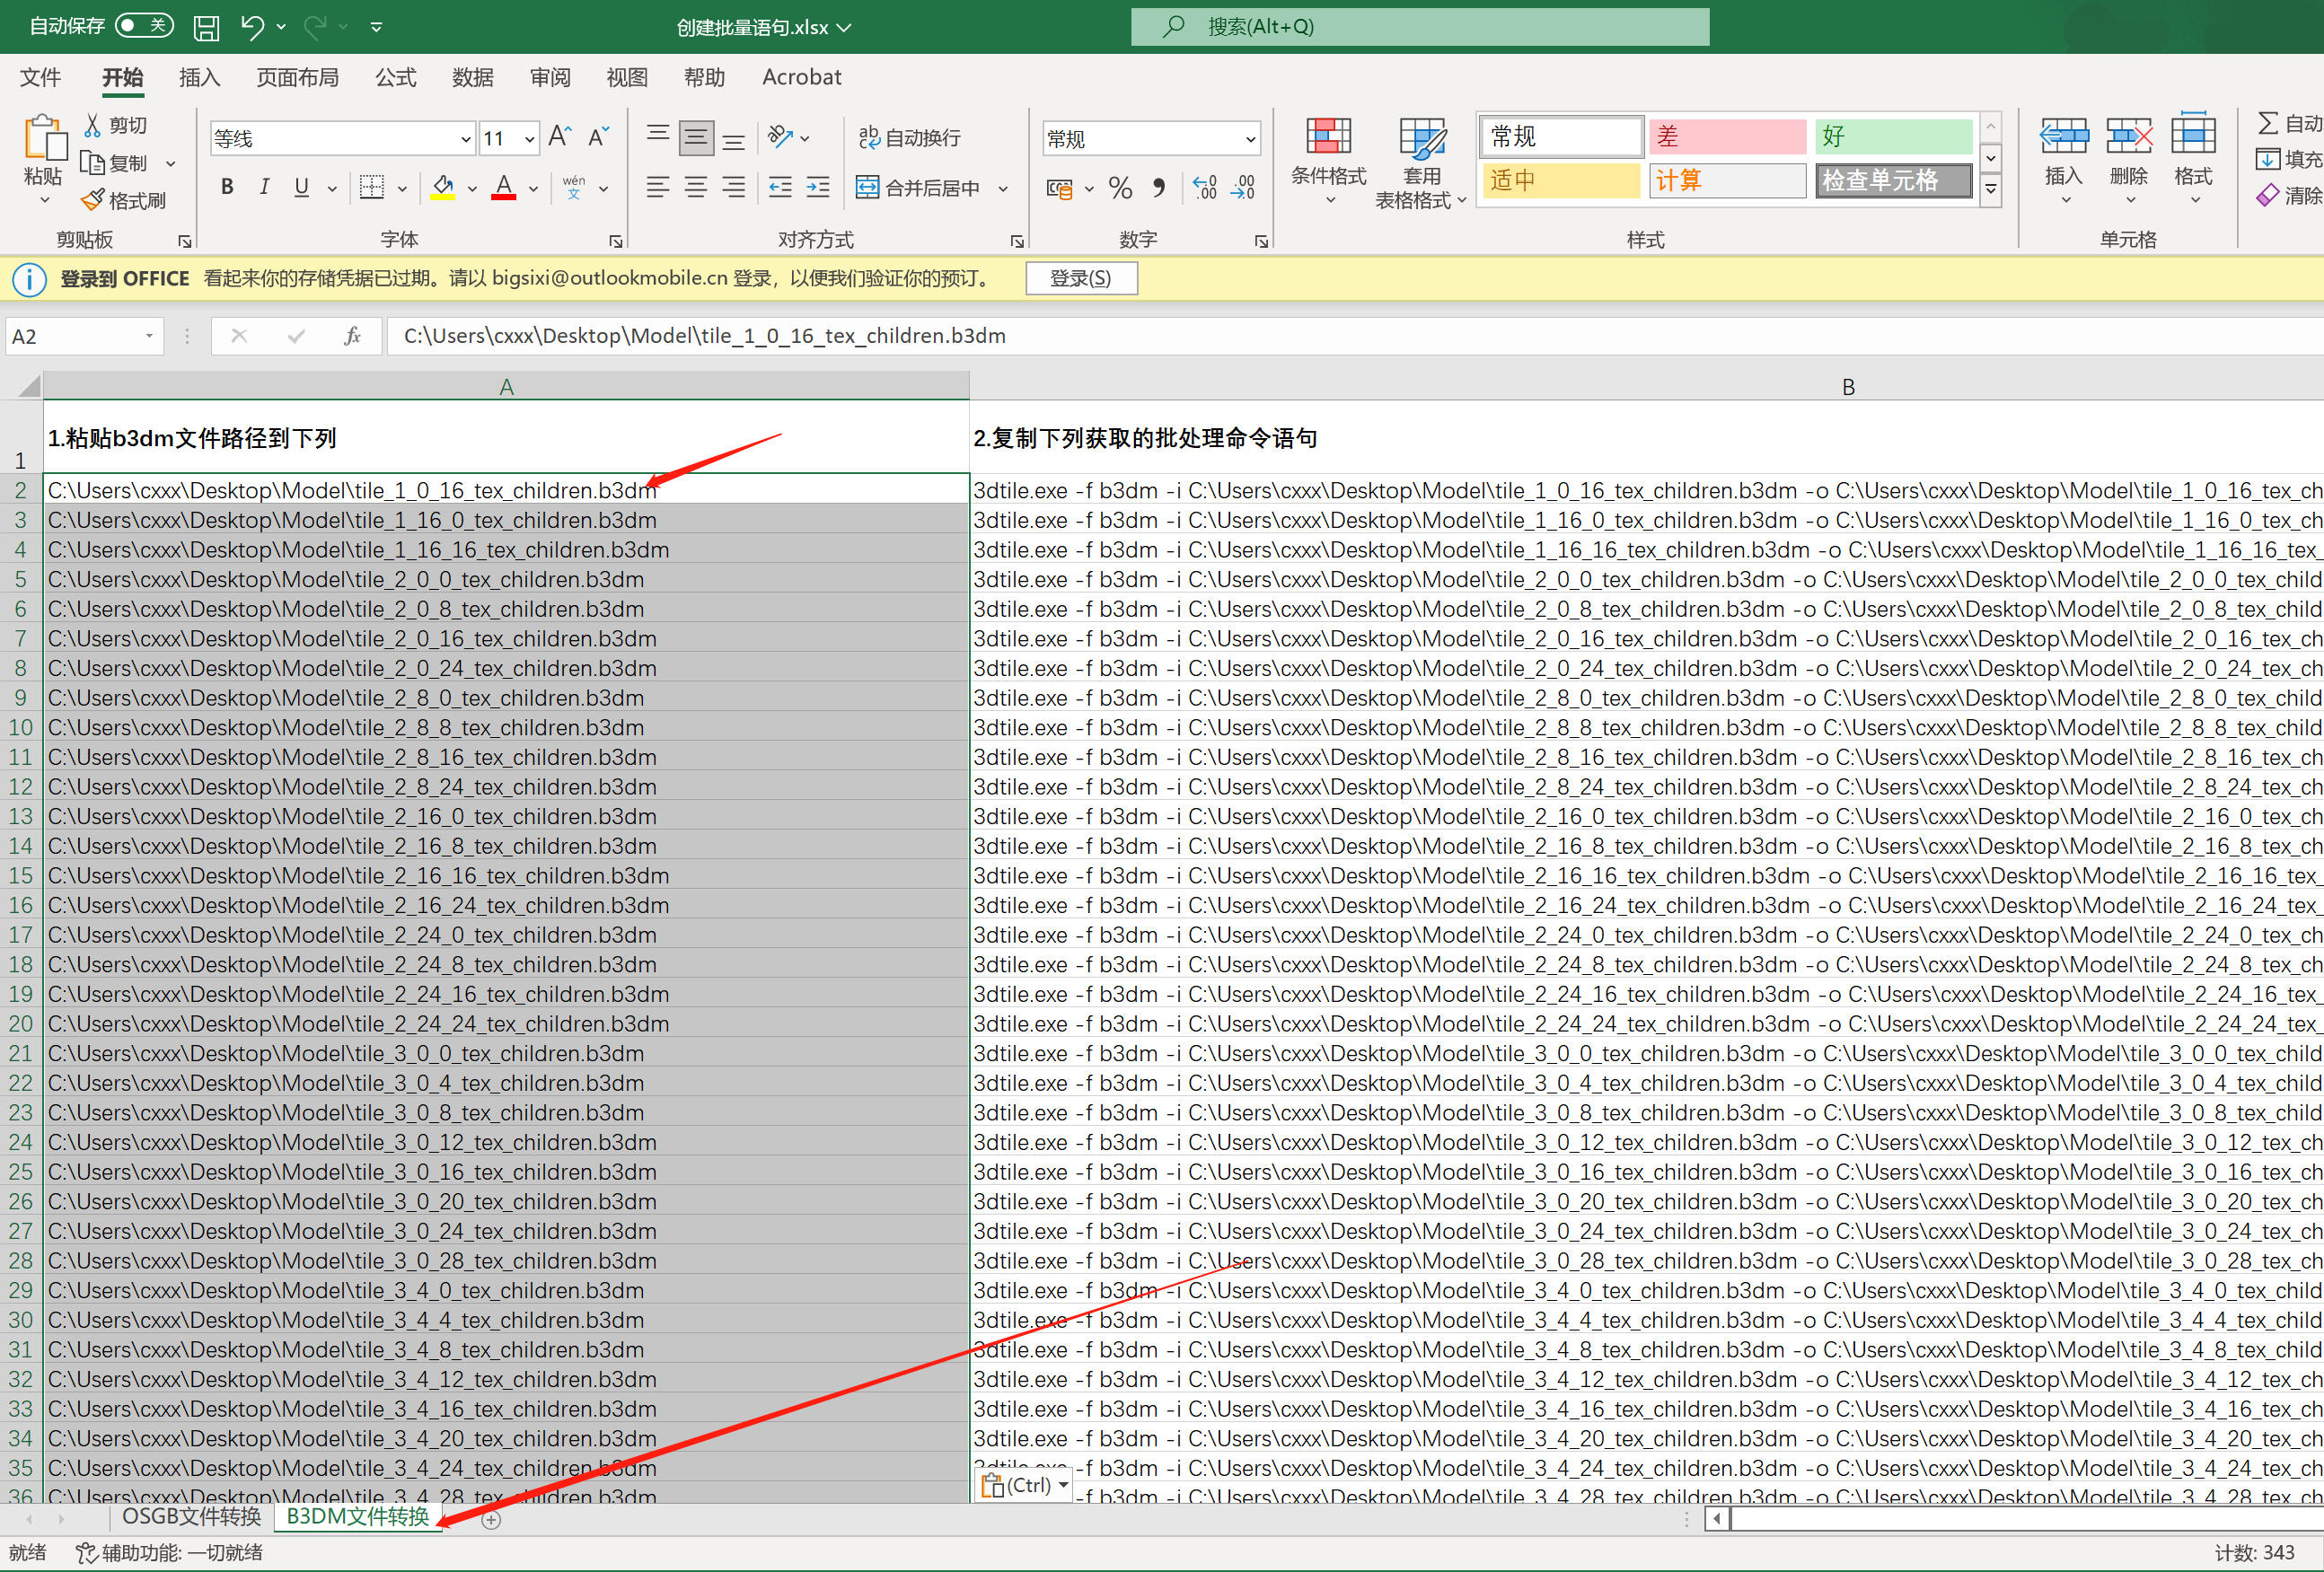This screenshot has height=1572, width=2324.
Task: Click the 登录(S) sign-in button
Action: pyautogui.click(x=1081, y=279)
